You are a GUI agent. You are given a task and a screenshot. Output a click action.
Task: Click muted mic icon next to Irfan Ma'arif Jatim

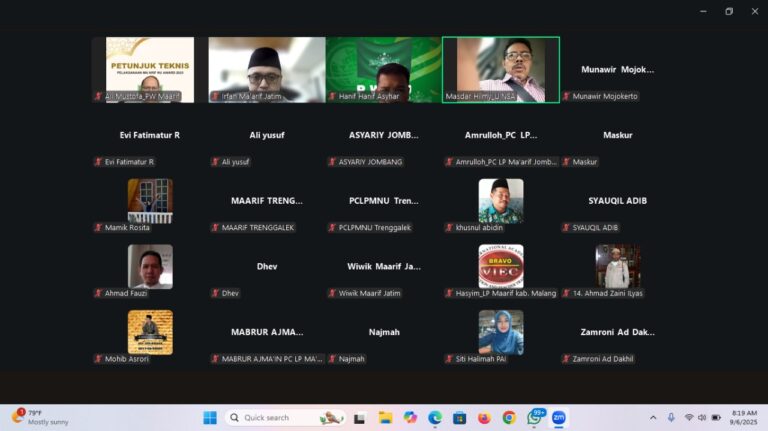215,96
